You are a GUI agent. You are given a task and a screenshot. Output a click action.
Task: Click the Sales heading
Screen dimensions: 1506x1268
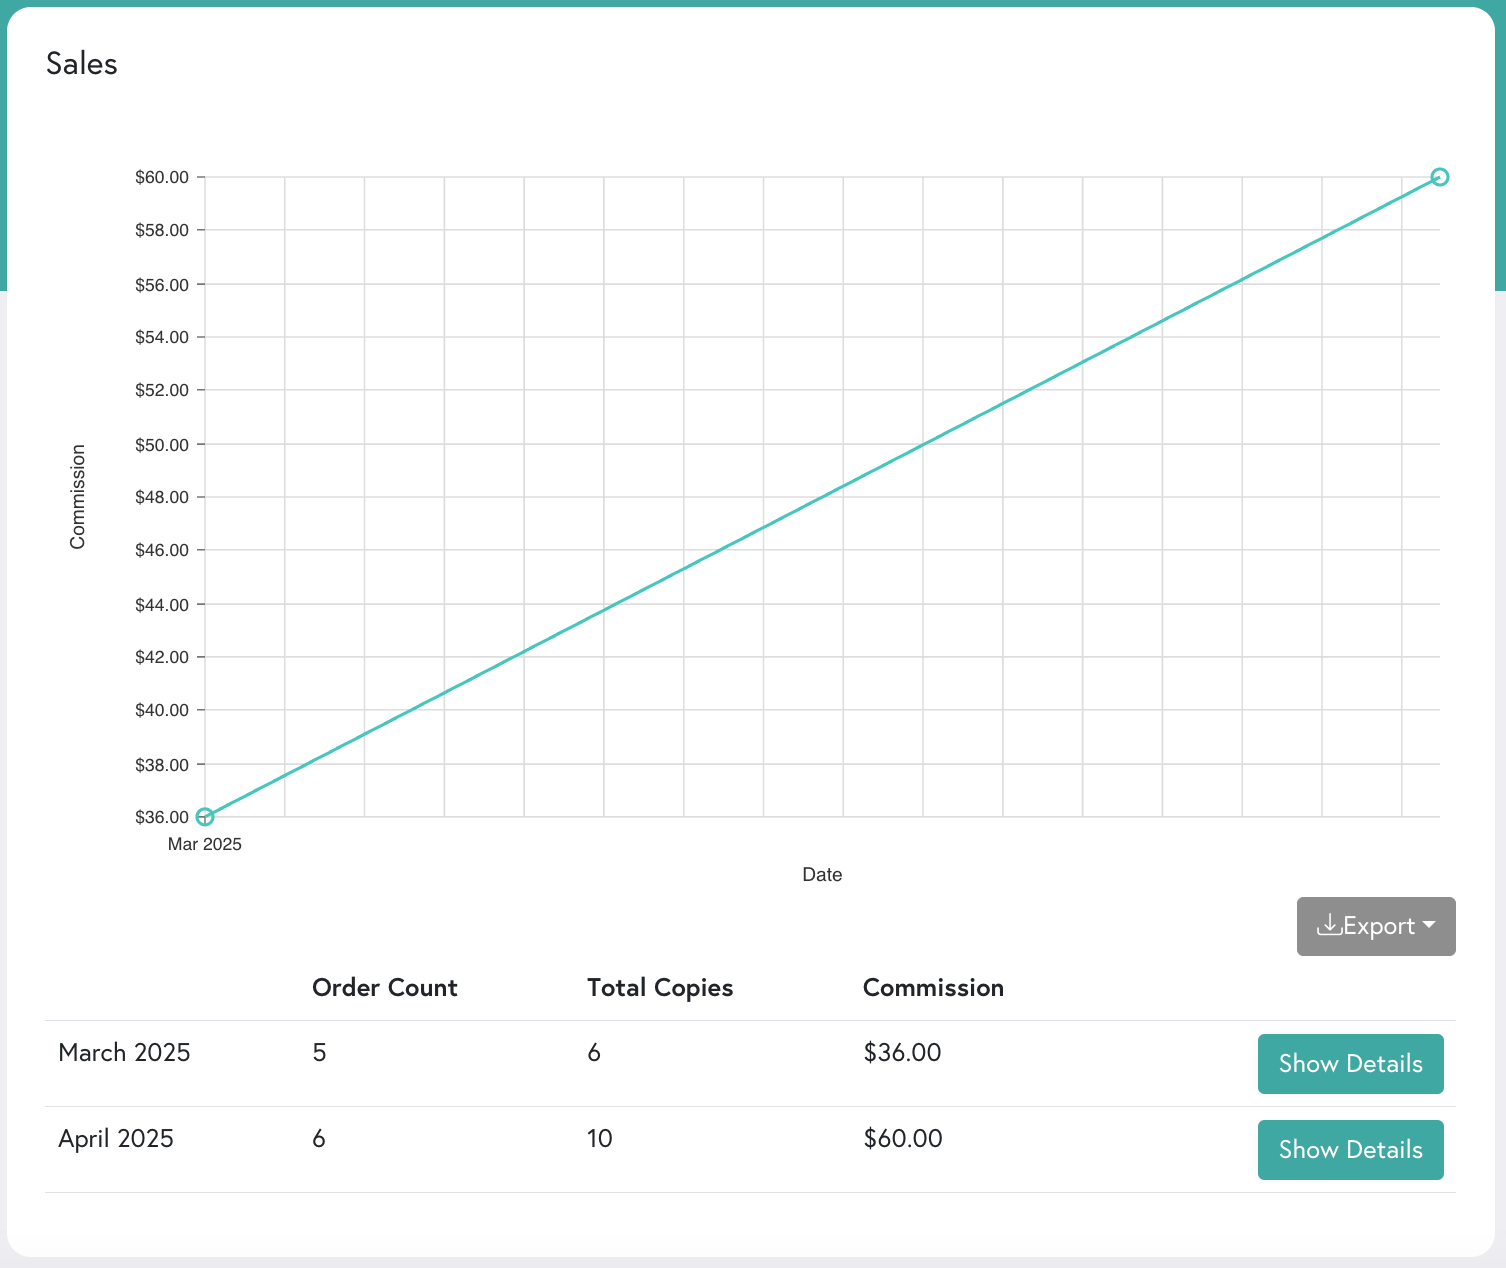tap(80, 63)
